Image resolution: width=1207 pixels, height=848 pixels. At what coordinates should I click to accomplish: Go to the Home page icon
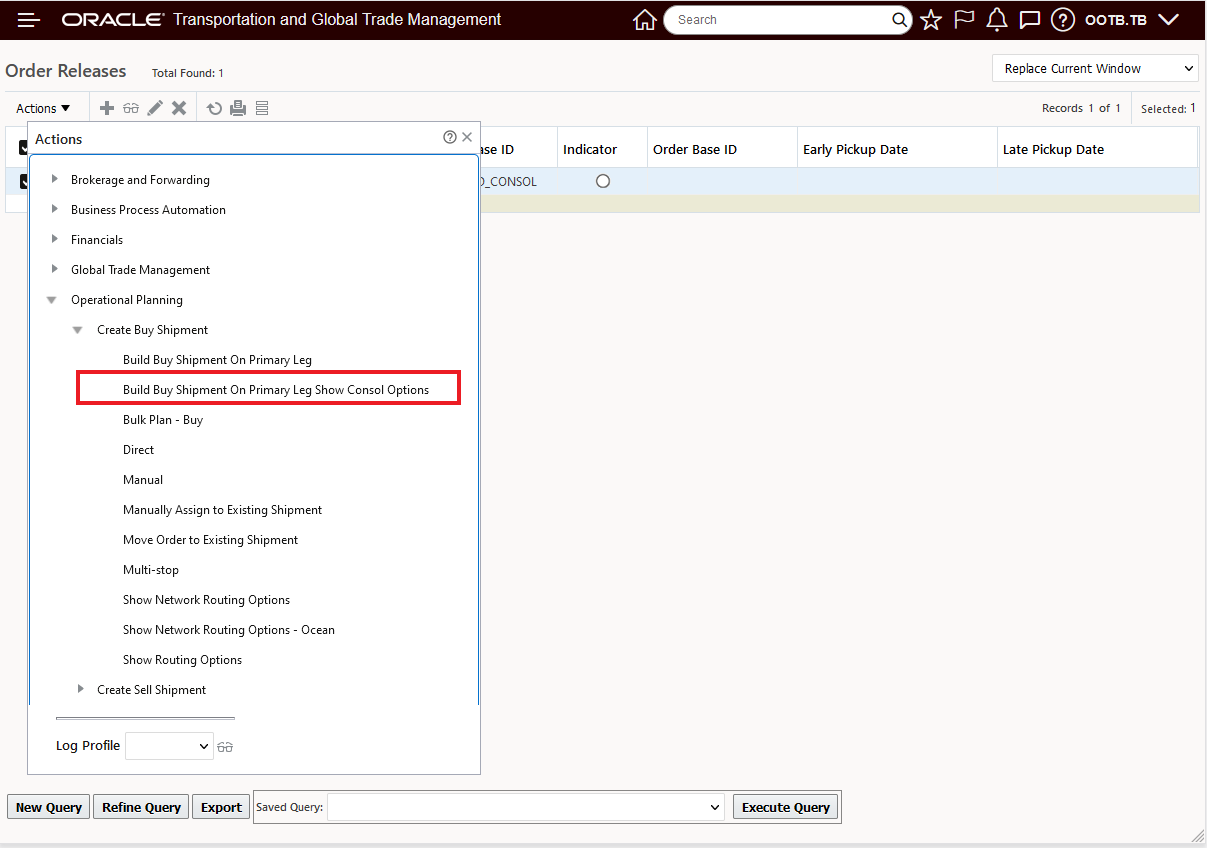click(x=645, y=19)
